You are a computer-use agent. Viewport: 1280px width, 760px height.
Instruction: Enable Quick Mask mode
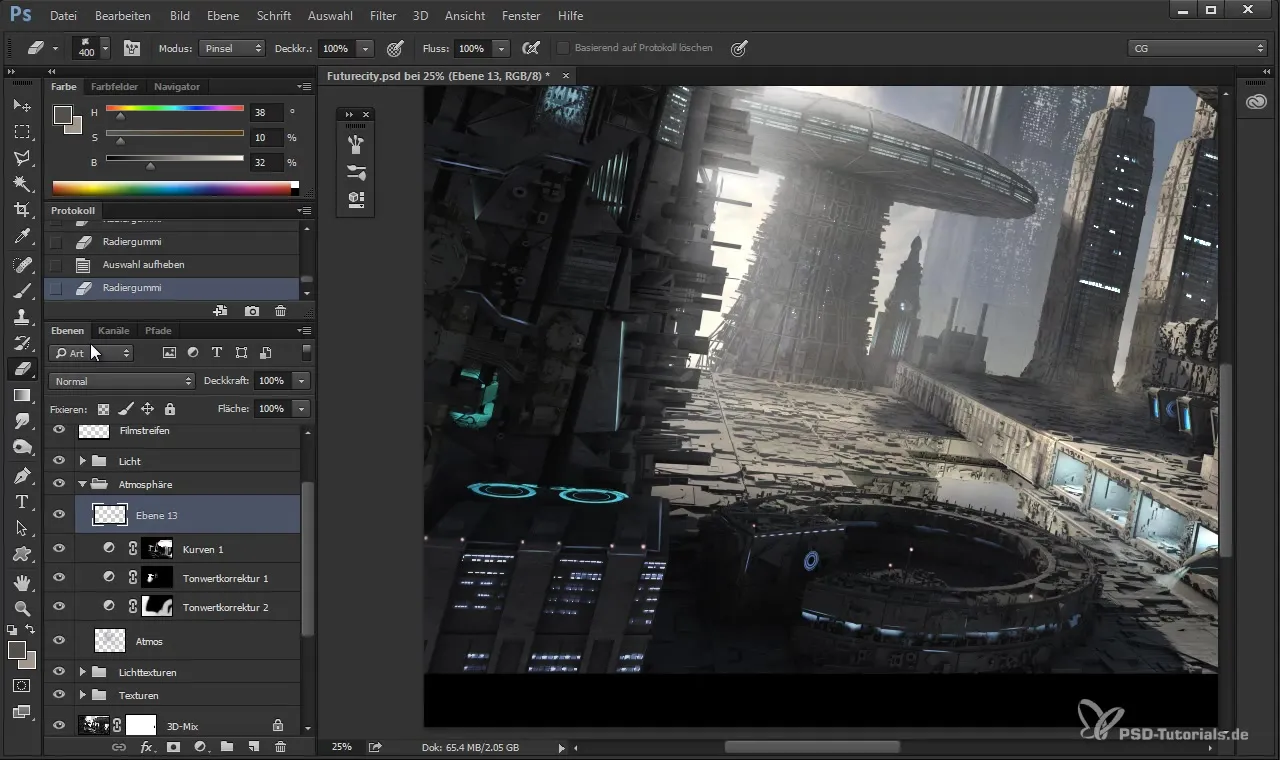tap(22, 686)
